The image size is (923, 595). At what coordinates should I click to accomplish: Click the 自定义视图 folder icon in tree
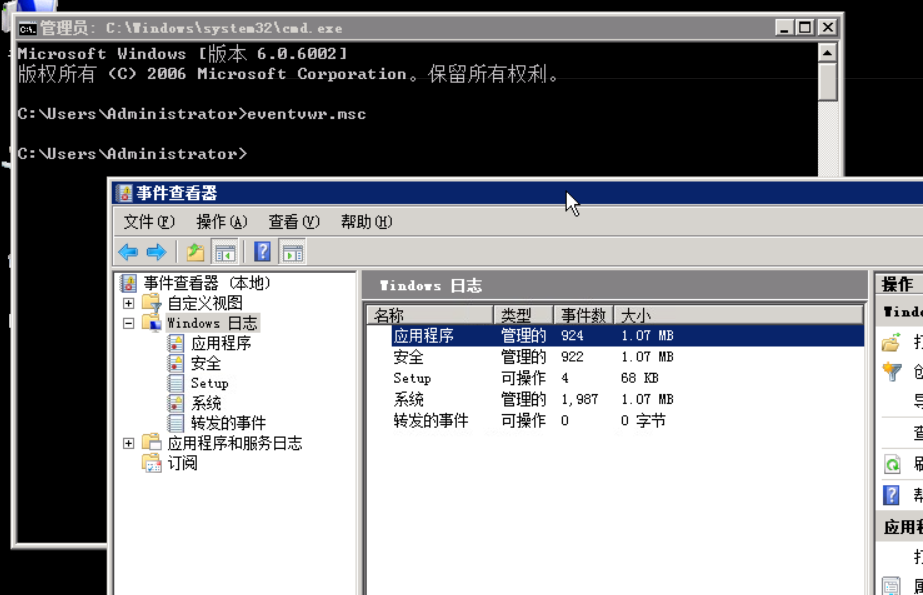152,303
